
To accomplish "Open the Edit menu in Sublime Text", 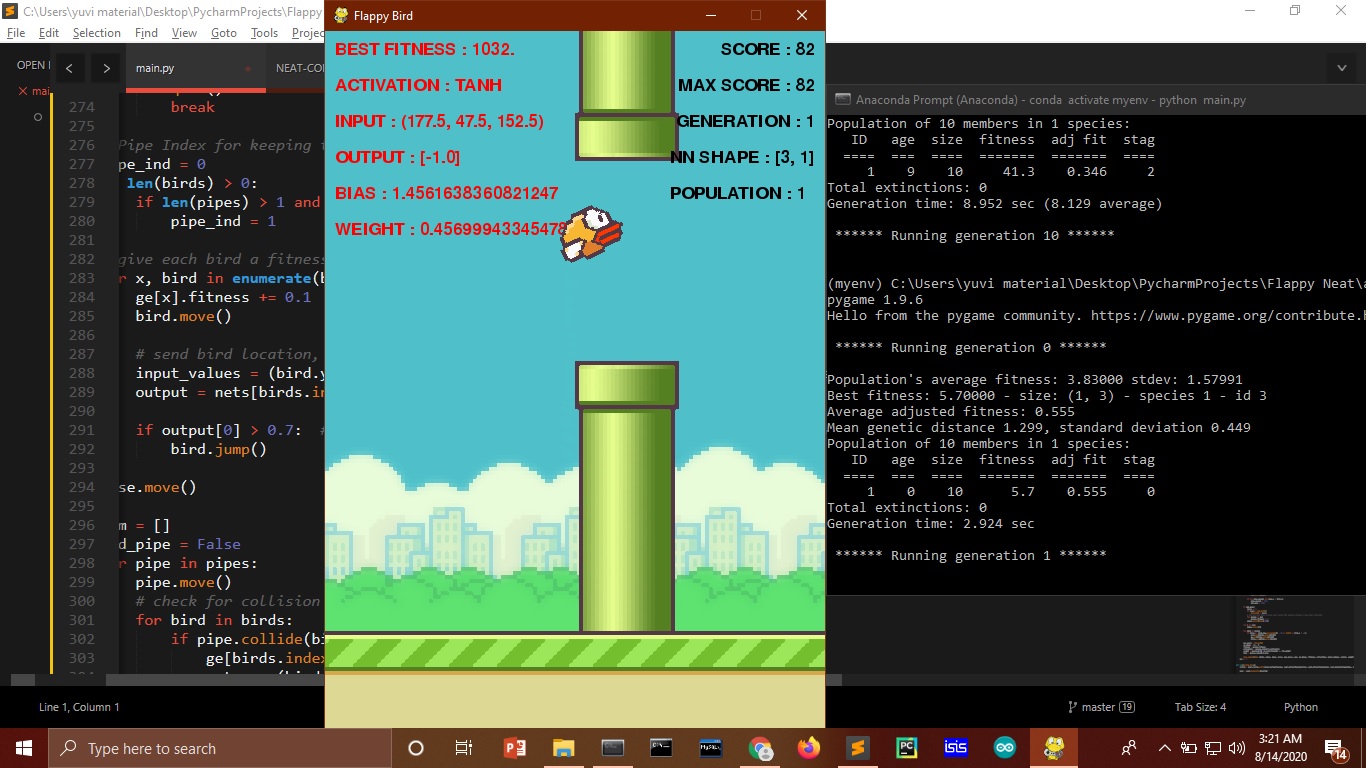I will 49,32.
